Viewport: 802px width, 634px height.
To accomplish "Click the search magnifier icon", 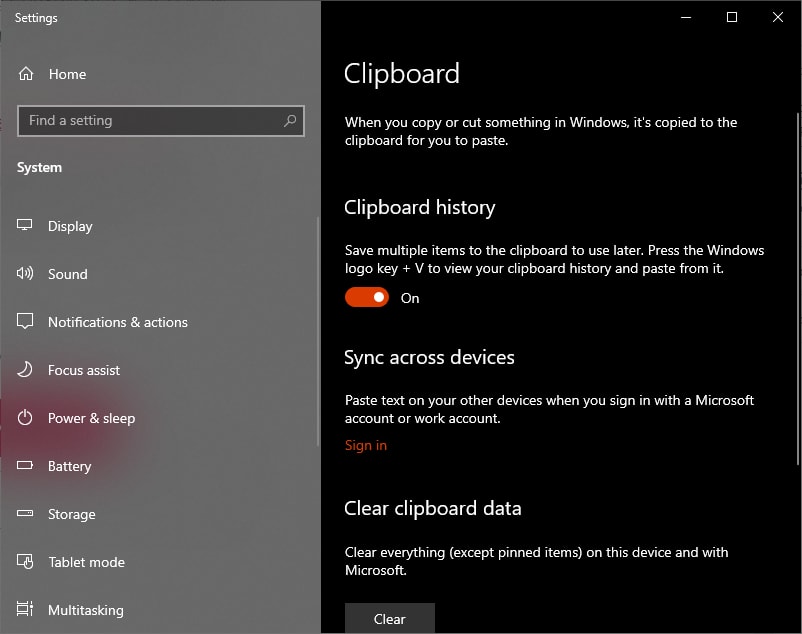I will [290, 121].
